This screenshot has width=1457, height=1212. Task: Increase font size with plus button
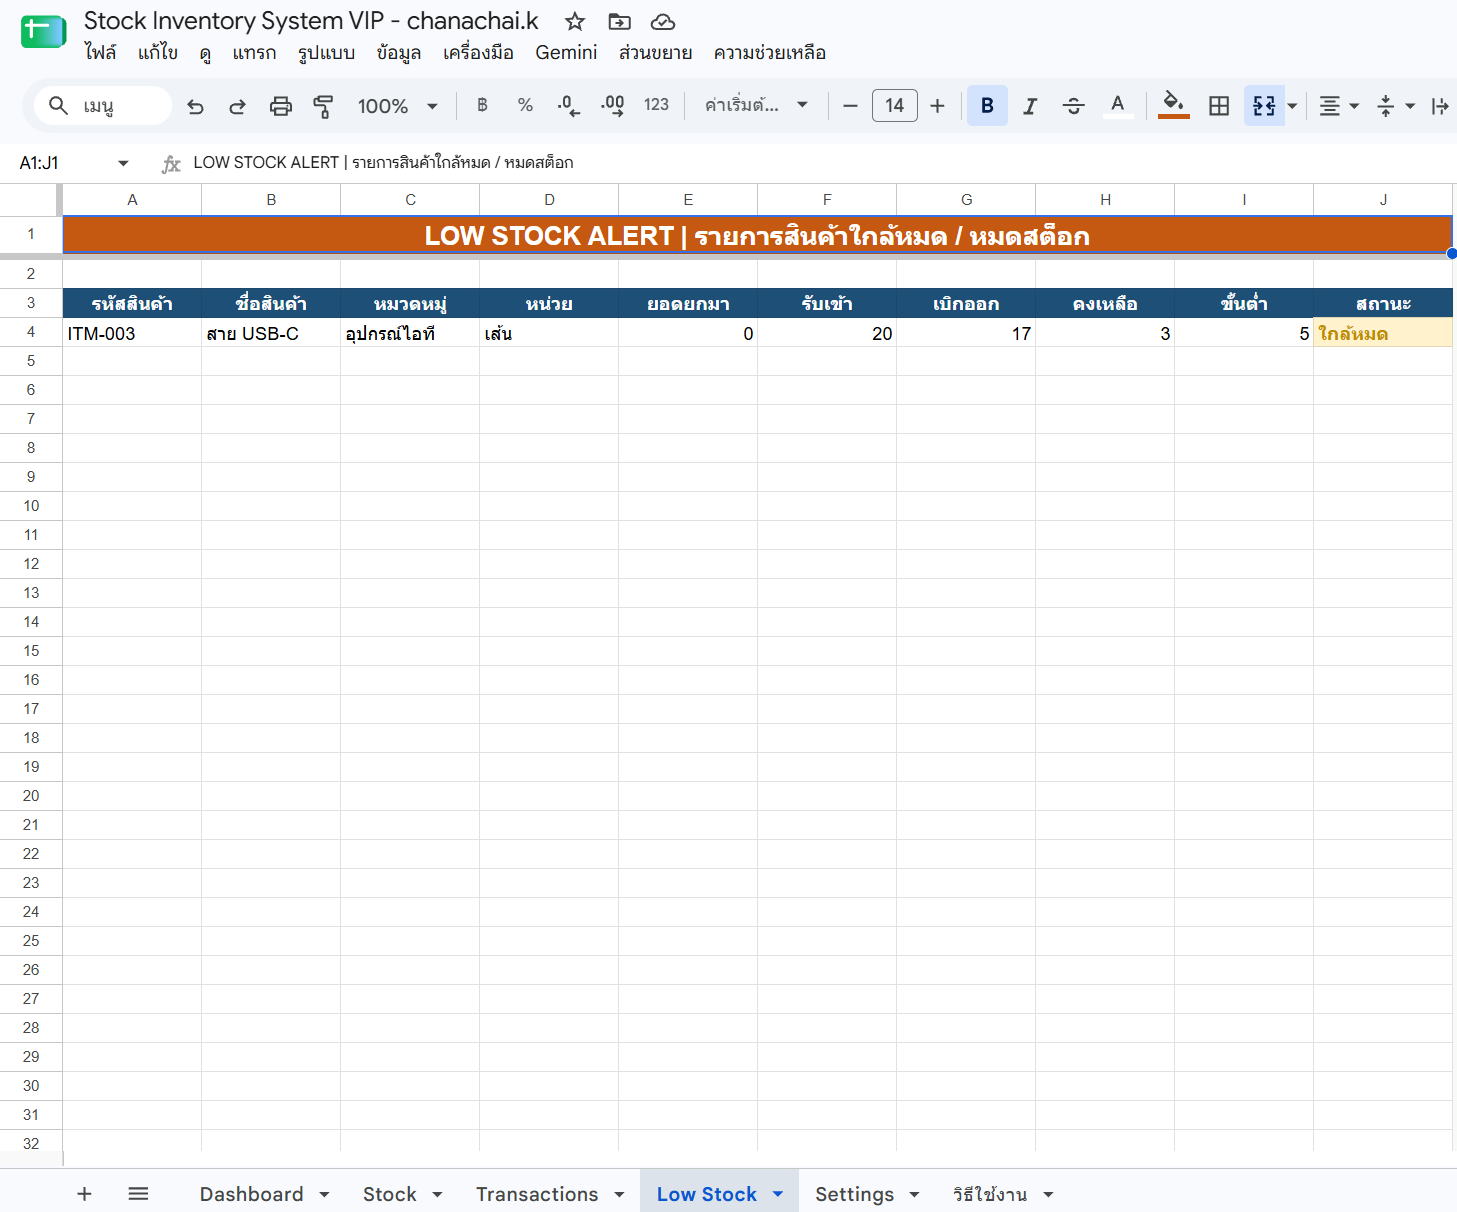click(937, 105)
